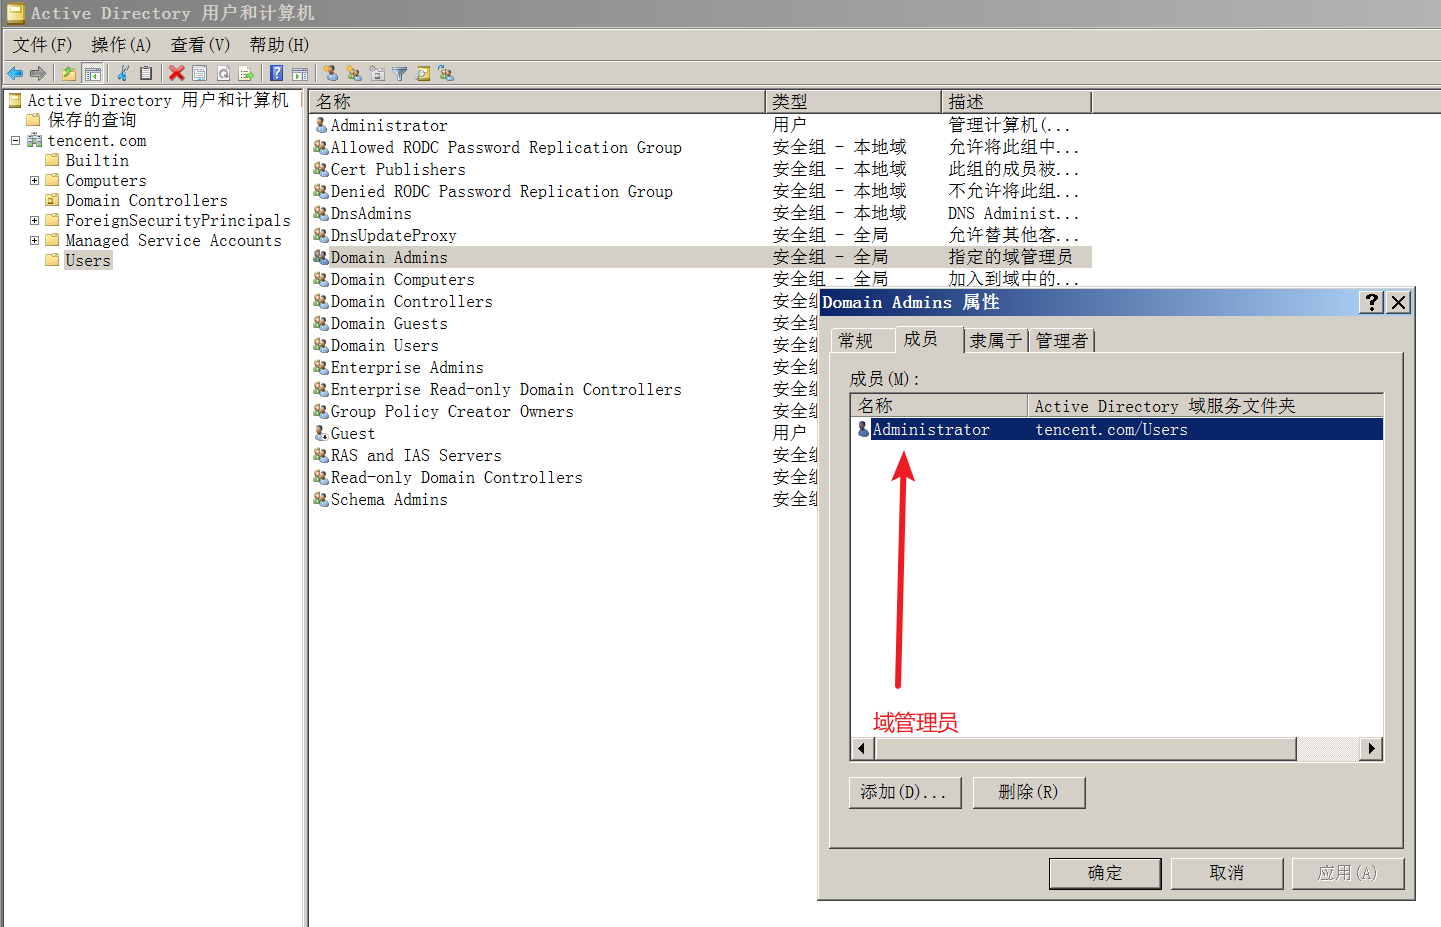Click the dialog help question mark button
The width and height of the screenshot is (1441, 927).
point(1372,302)
